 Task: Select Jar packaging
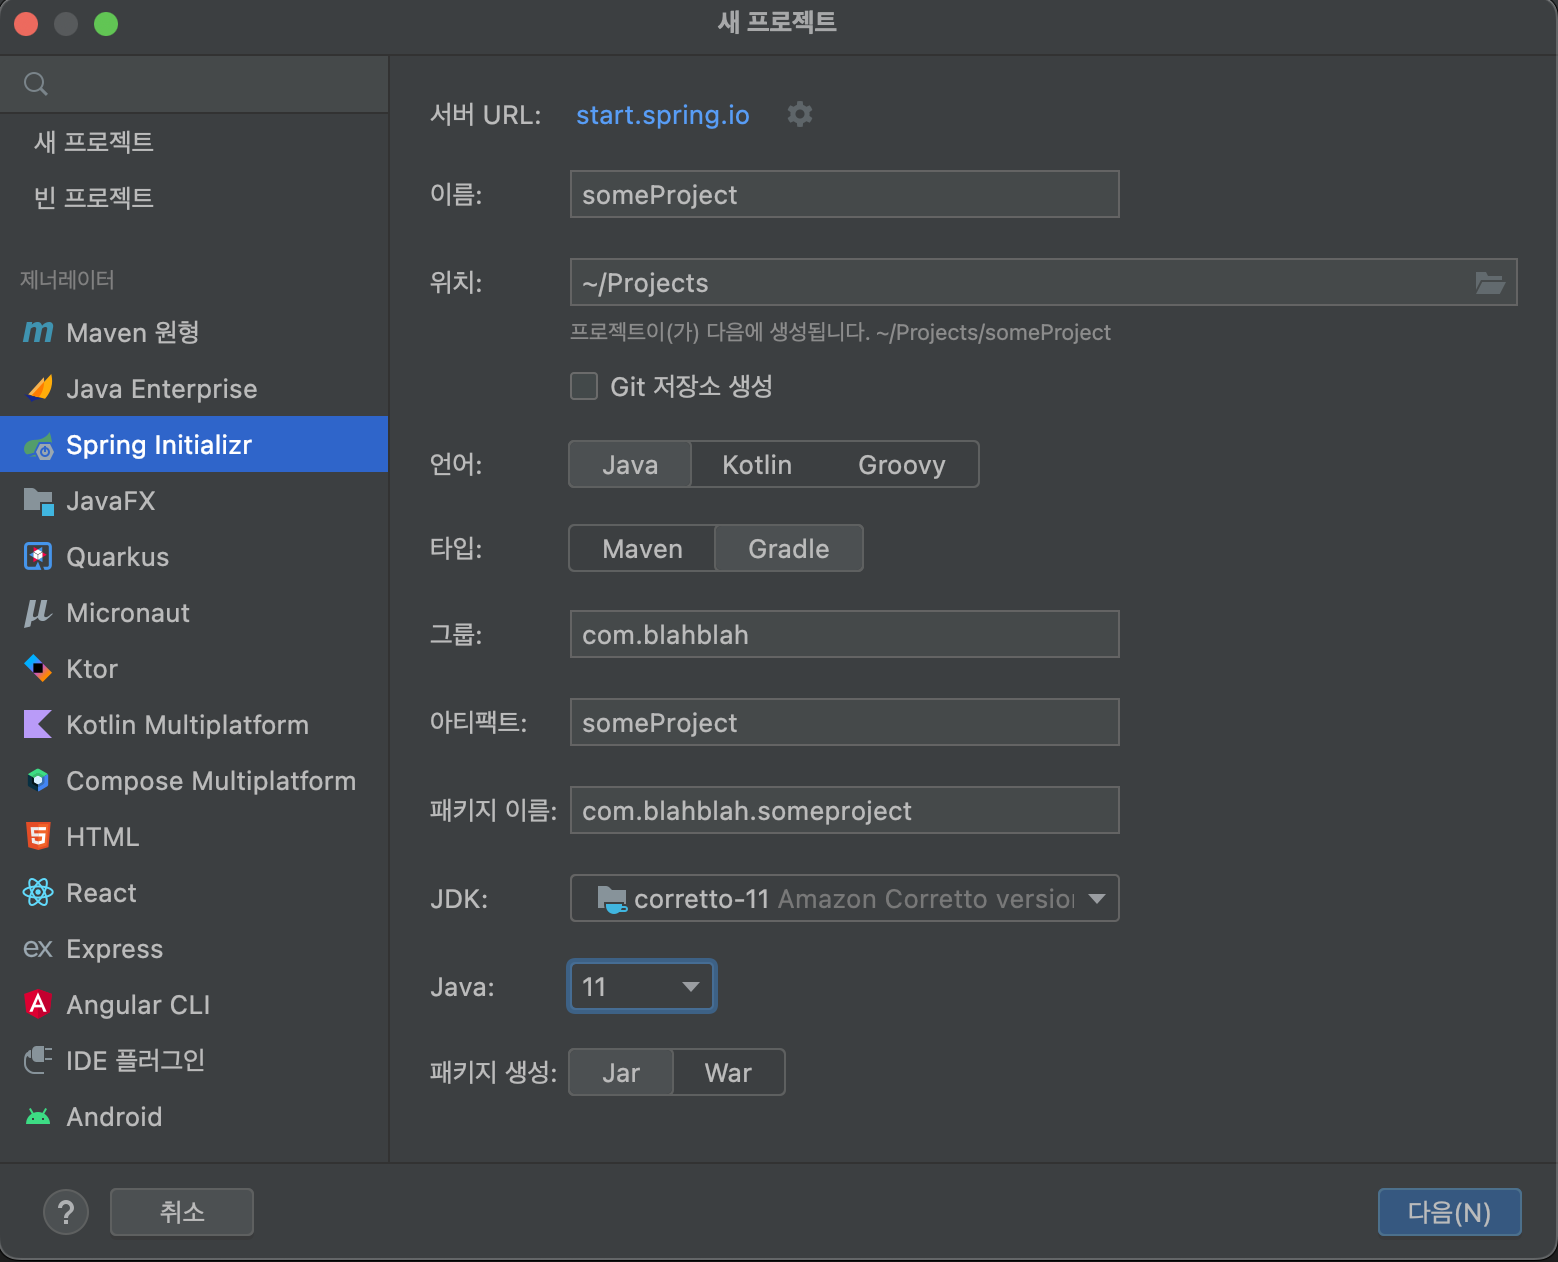[x=621, y=1073]
